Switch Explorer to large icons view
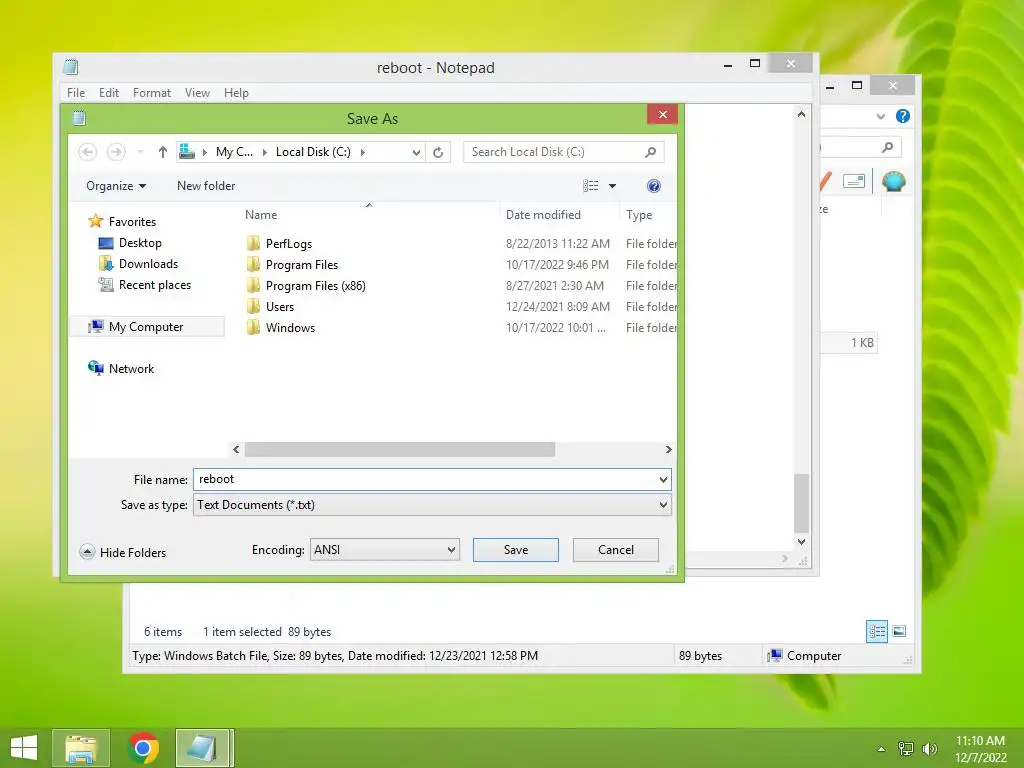1024x768 pixels. [x=899, y=632]
